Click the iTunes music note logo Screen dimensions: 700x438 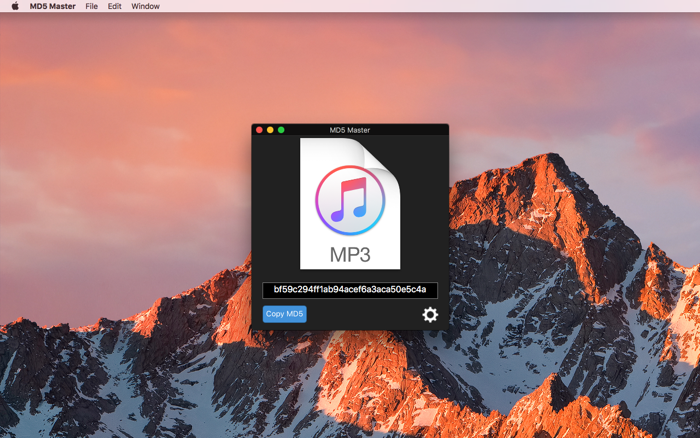350,200
